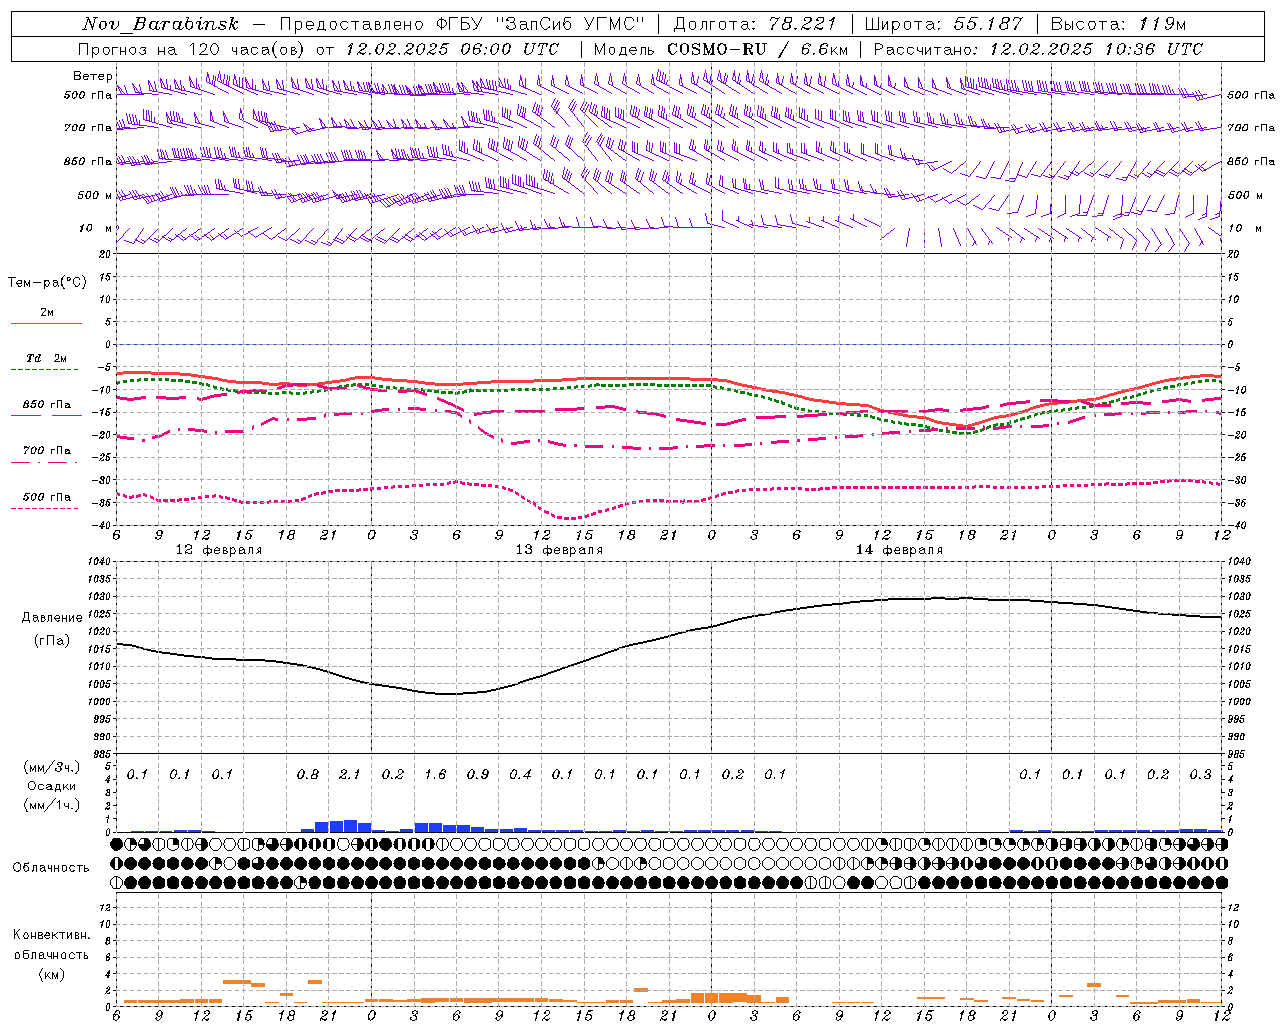Viewport: 1280px width, 1024px height.
Task: Click the provider text ФГБУ "ЗапСиб УГМС"
Action: point(541,24)
